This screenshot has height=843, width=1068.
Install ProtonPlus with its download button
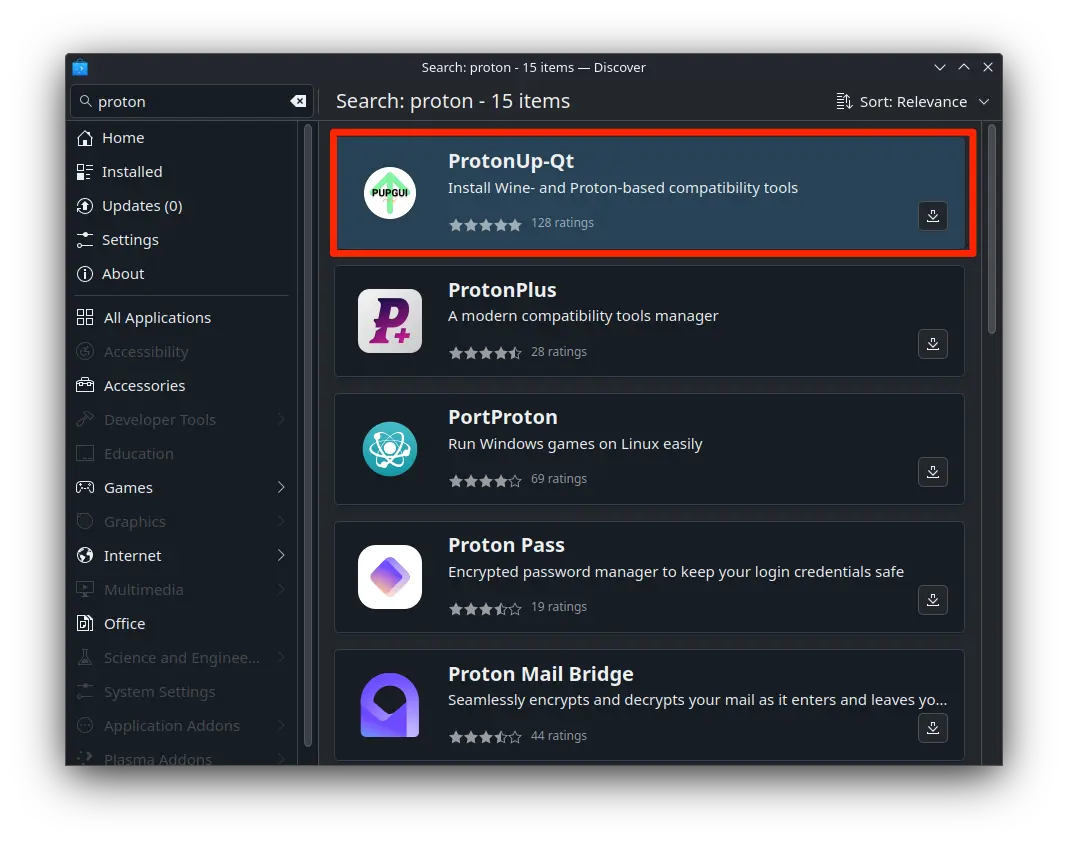[x=933, y=344]
